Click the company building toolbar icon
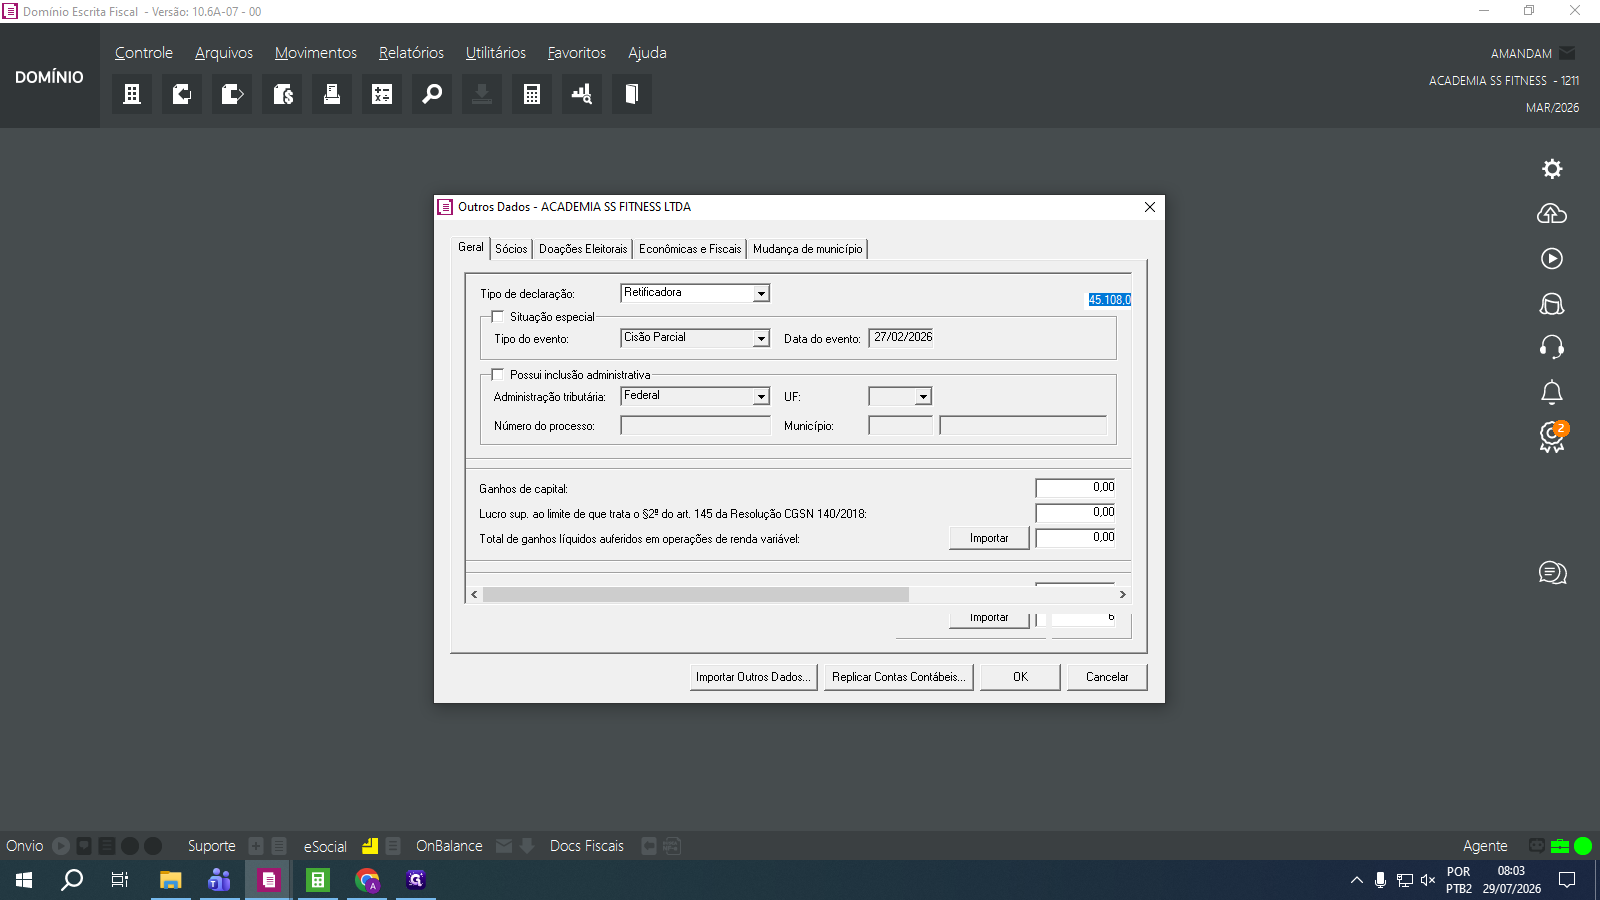The height and width of the screenshot is (900, 1600). click(132, 94)
